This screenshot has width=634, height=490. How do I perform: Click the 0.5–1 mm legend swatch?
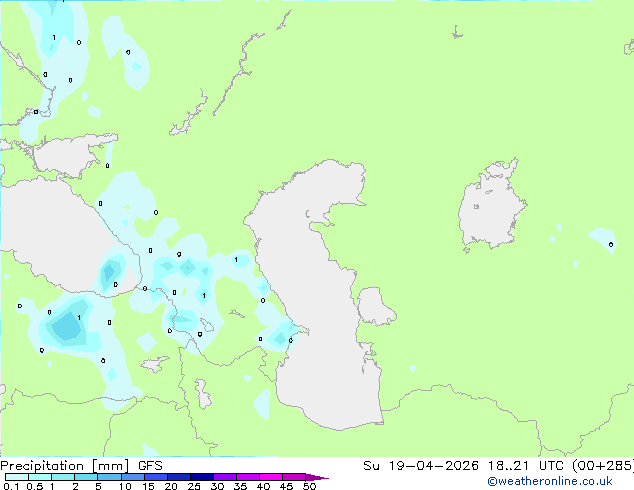click(40, 477)
